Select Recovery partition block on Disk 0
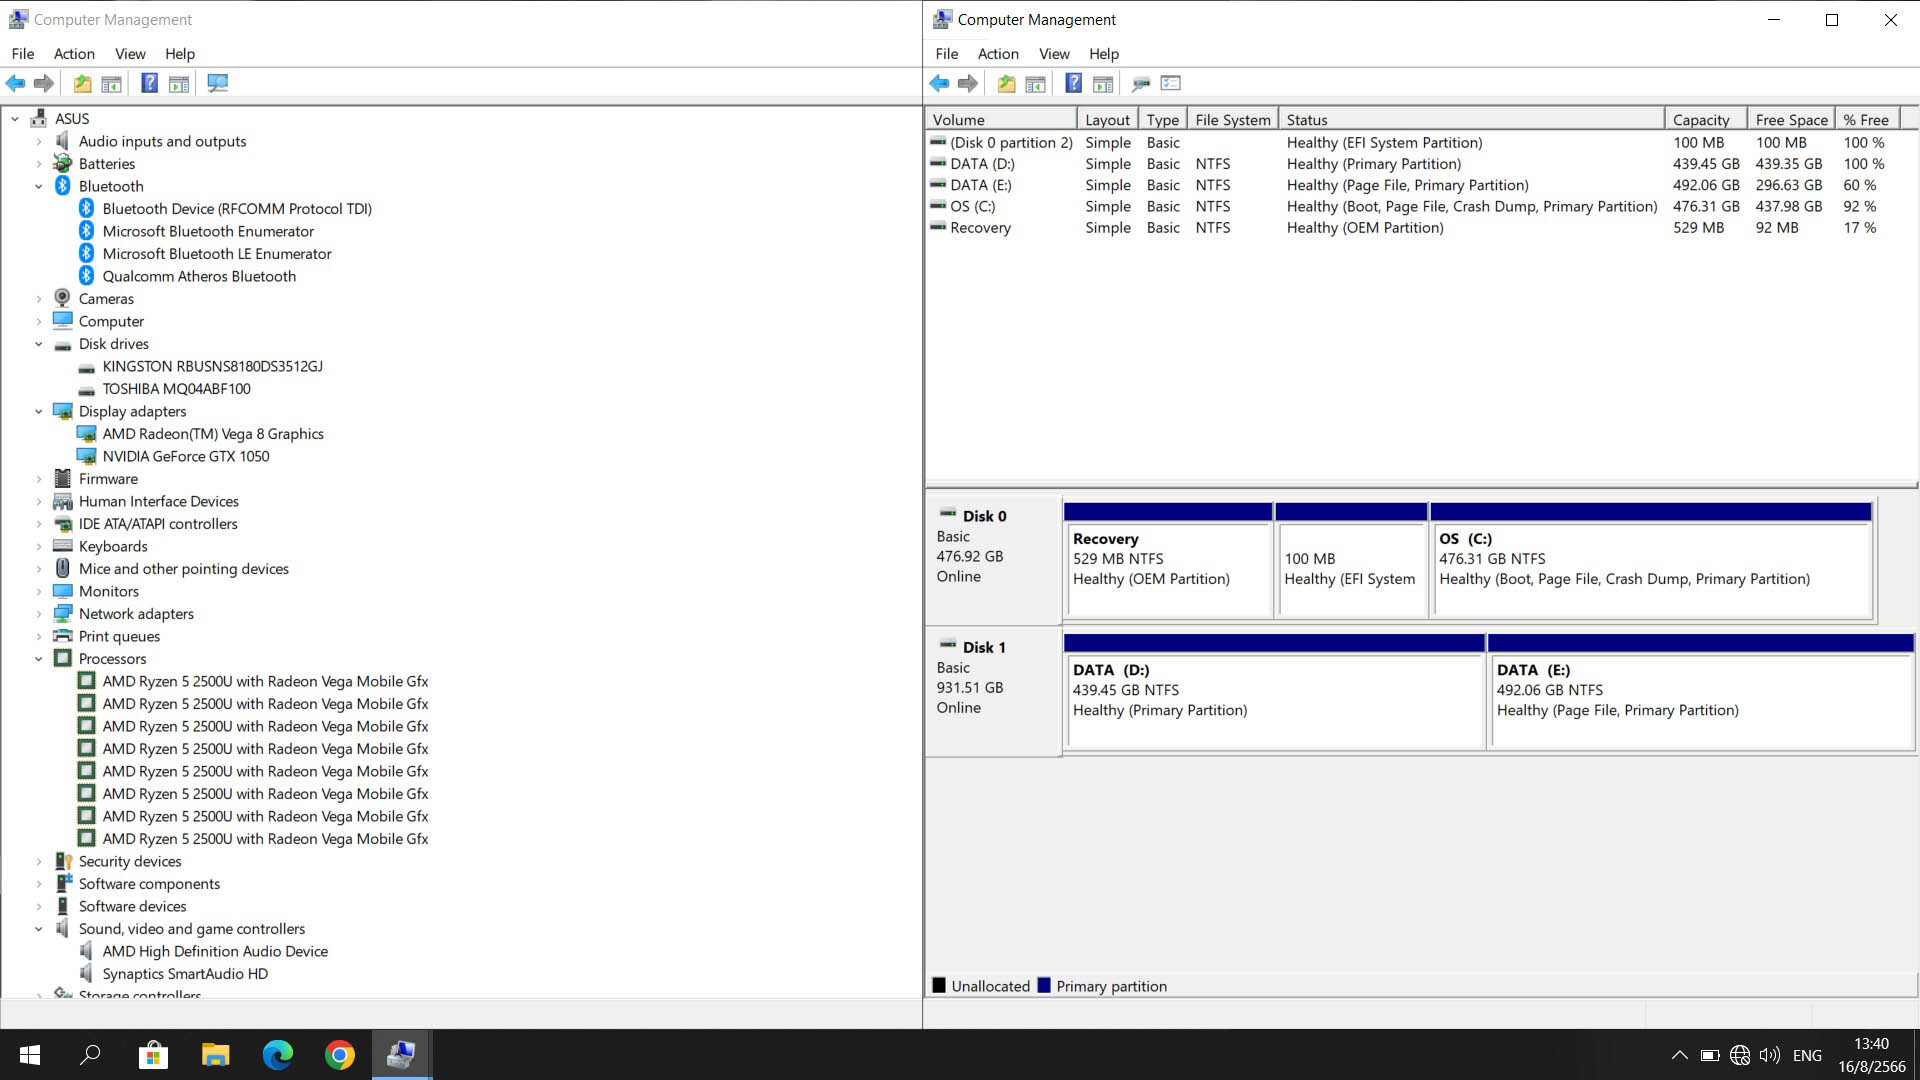Viewport: 1920px width, 1080px height. pos(1168,561)
